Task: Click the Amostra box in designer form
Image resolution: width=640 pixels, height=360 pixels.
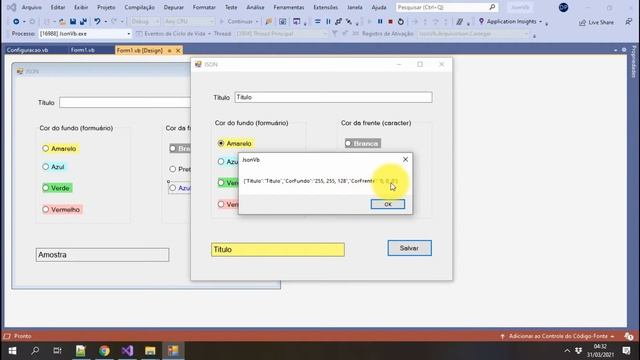Action: point(102,255)
